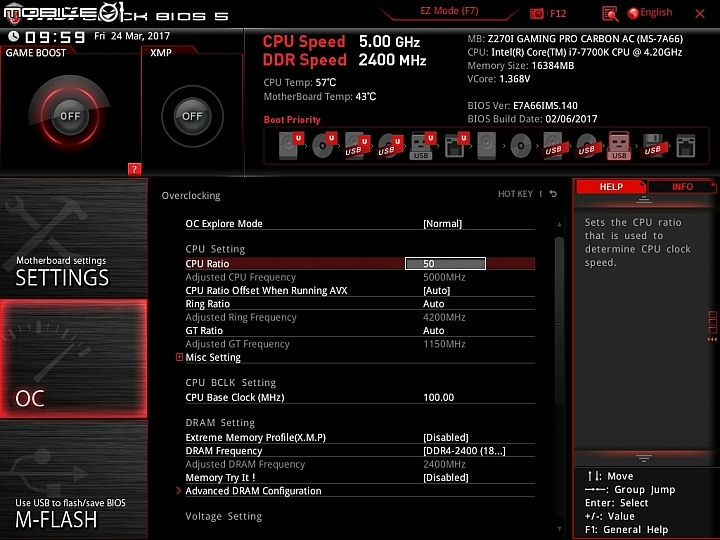Click CPU Base Clock value 100.00
The width and height of the screenshot is (720, 540).
tap(439, 397)
